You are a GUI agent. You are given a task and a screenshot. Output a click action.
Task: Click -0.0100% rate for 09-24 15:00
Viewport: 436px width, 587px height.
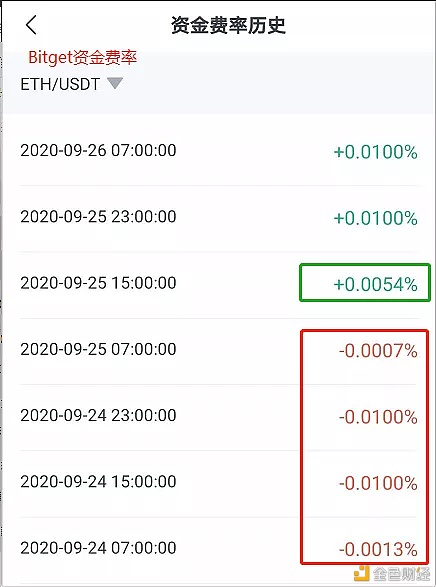point(378,483)
